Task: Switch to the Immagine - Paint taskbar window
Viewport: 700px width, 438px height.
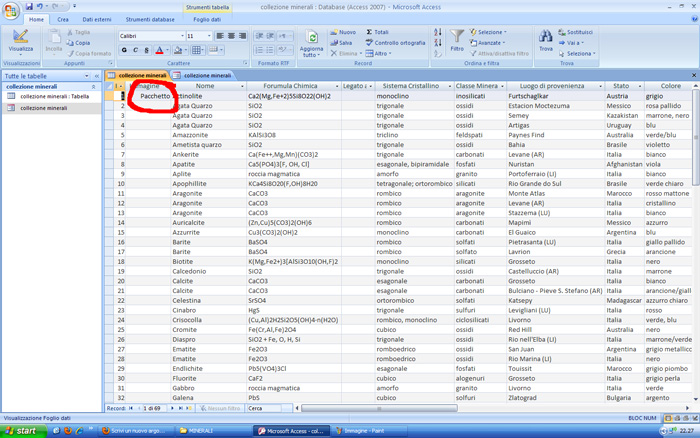Action: pyautogui.click(x=370, y=431)
